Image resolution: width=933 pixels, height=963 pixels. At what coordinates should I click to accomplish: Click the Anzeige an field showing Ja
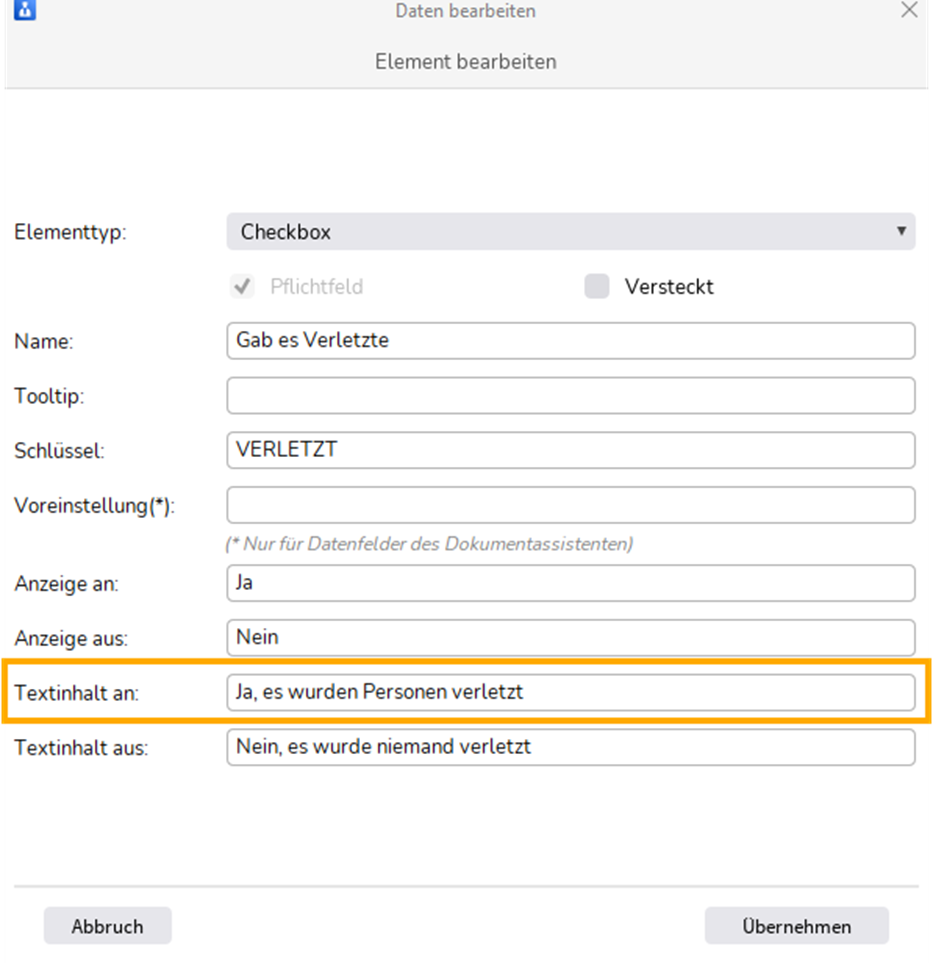pyautogui.click(x=571, y=583)
